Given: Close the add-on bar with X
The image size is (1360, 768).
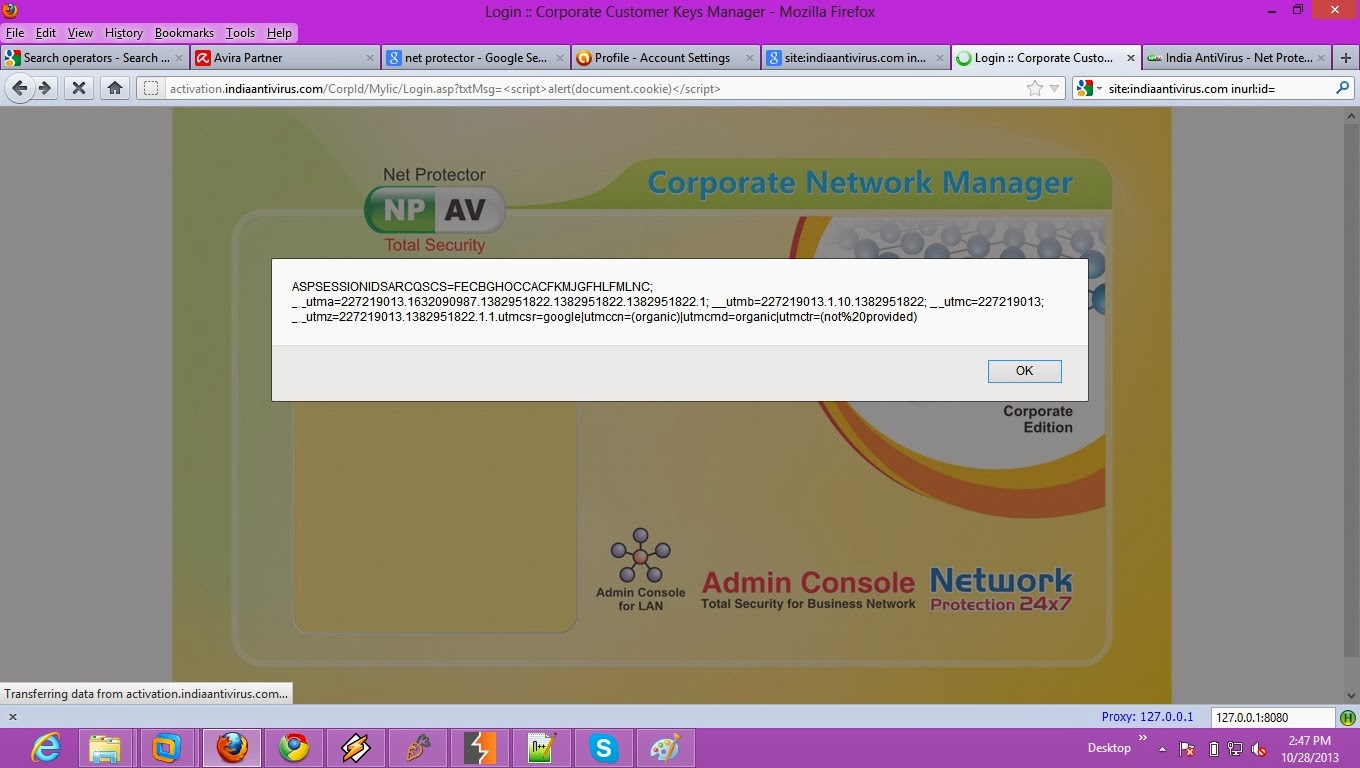Looking at the screenshot, I should point(12,717).
